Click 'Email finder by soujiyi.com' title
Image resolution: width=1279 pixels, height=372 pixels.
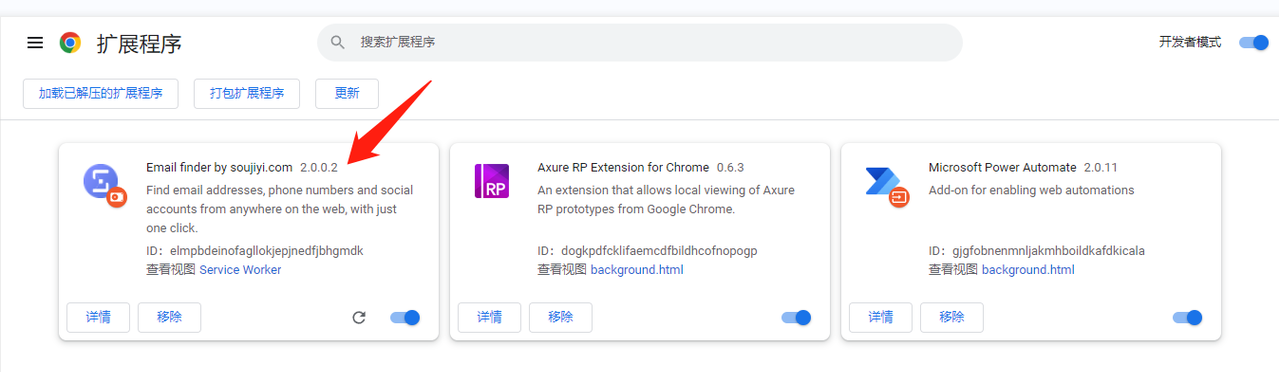(219, 167)
